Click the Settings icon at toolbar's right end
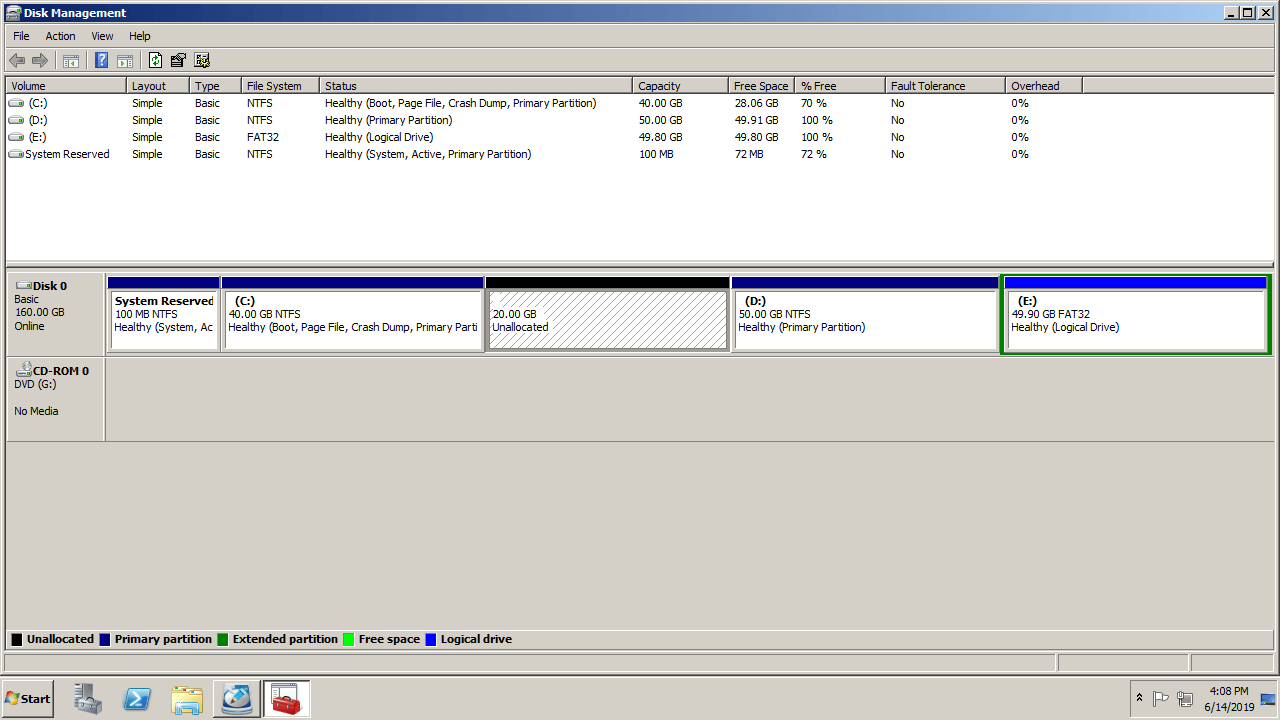The image size is (1280, 720). pos(202,60)
